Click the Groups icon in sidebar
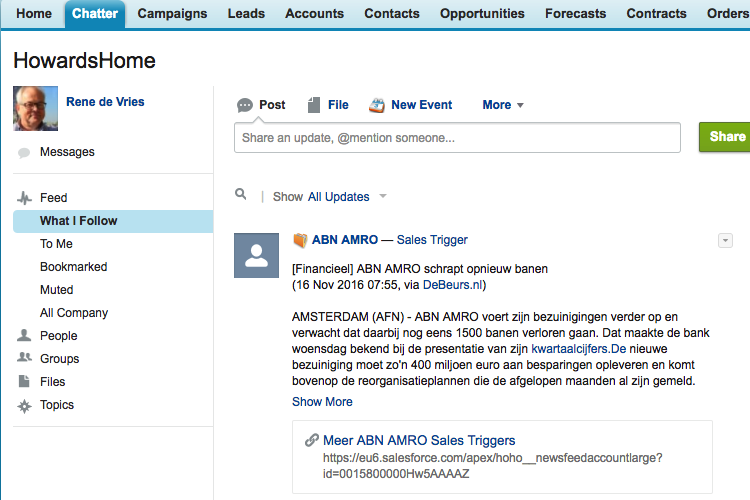This screenshot has height=500, width=750. 24,357
